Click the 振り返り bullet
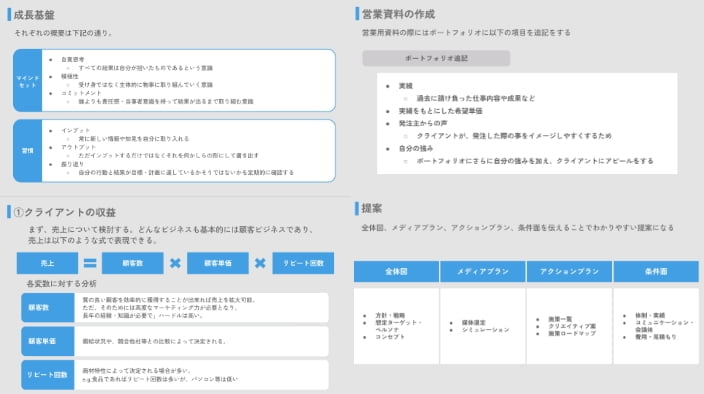Viewport: 704px width, 394px height. [x=72, y=164]
